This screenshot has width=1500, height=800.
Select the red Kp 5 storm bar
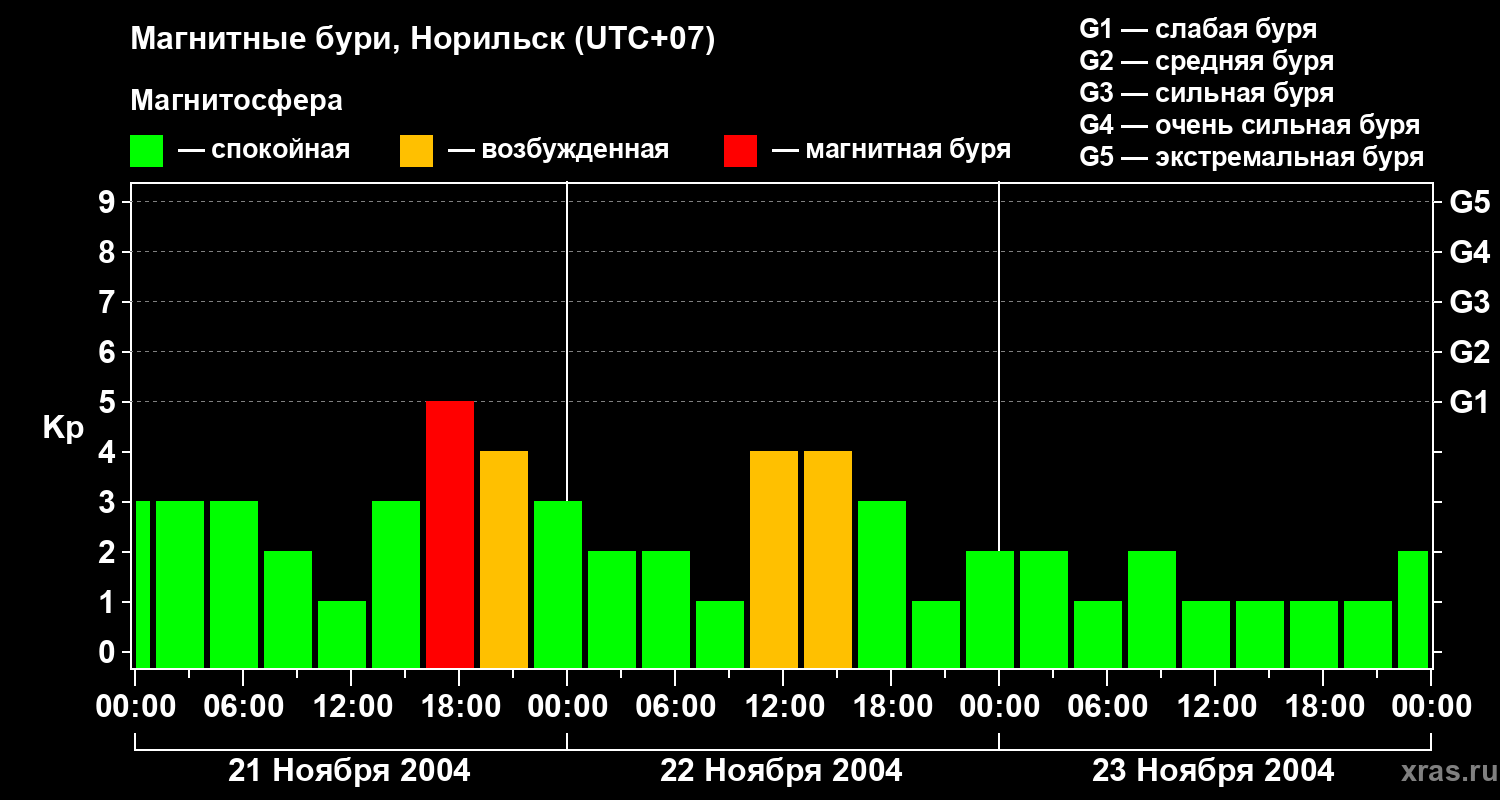[x=450, y=535]
